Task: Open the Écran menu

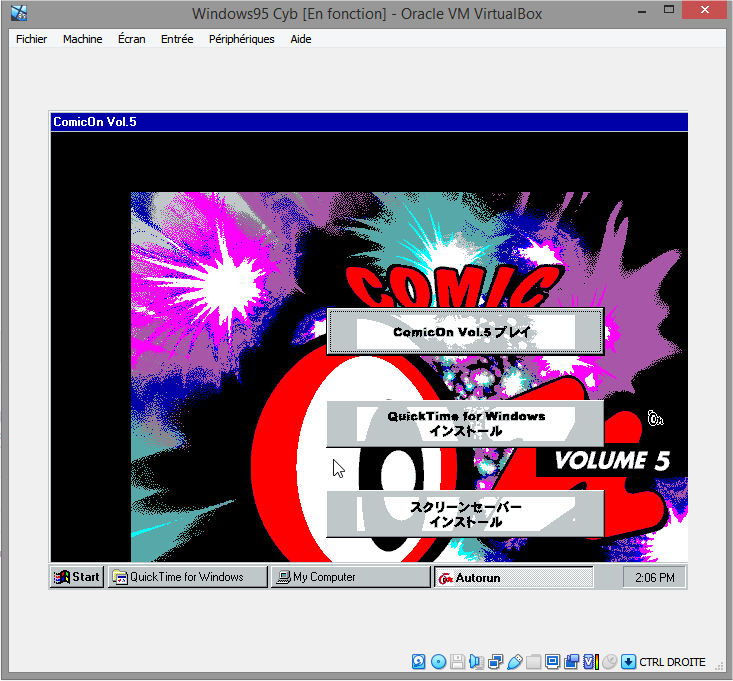Action: pyautogui.click(x=131, y=39)
